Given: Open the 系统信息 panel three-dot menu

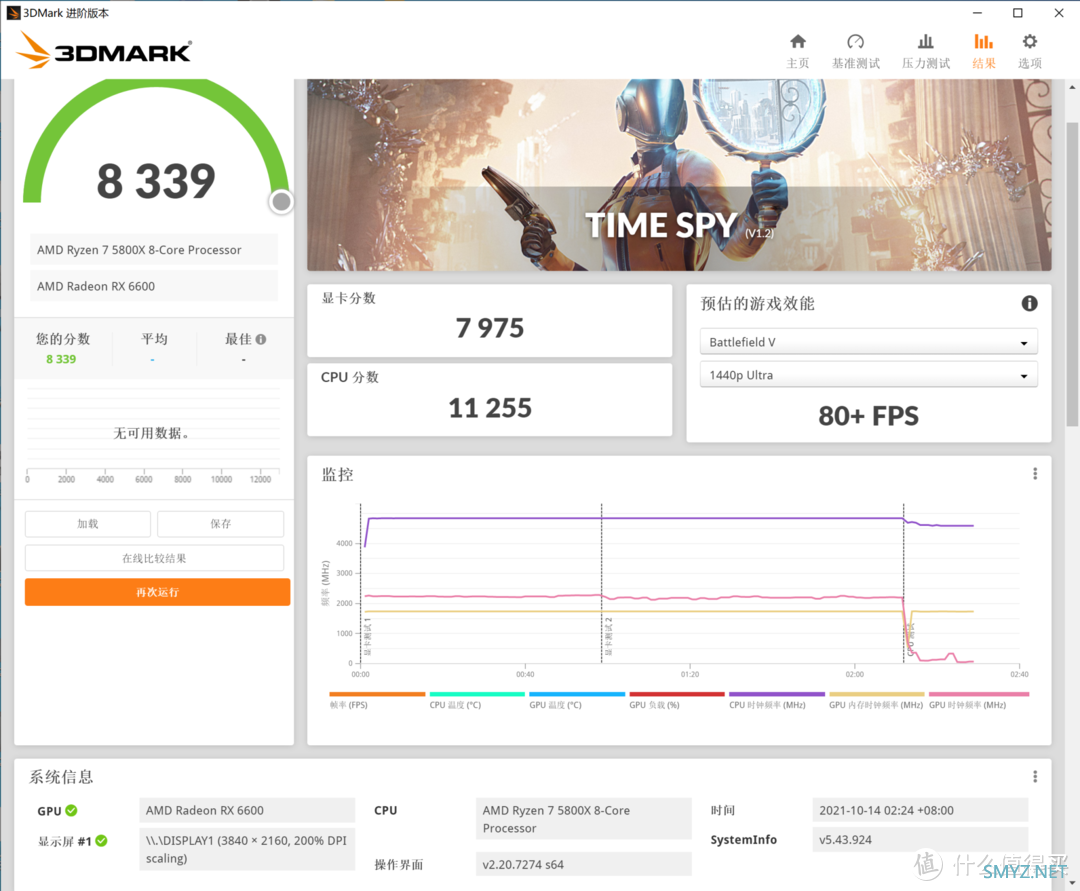Looking at the screenshot, I should (1035, 777).
